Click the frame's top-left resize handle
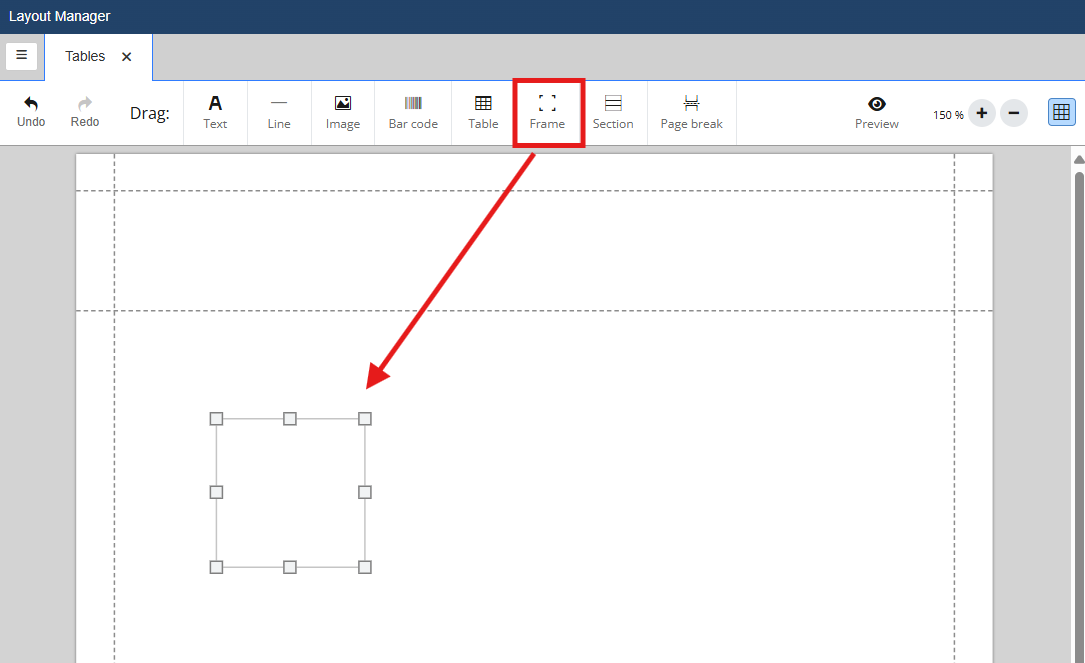The width and height of the screenshot is (1085, 663). point(216,419)
